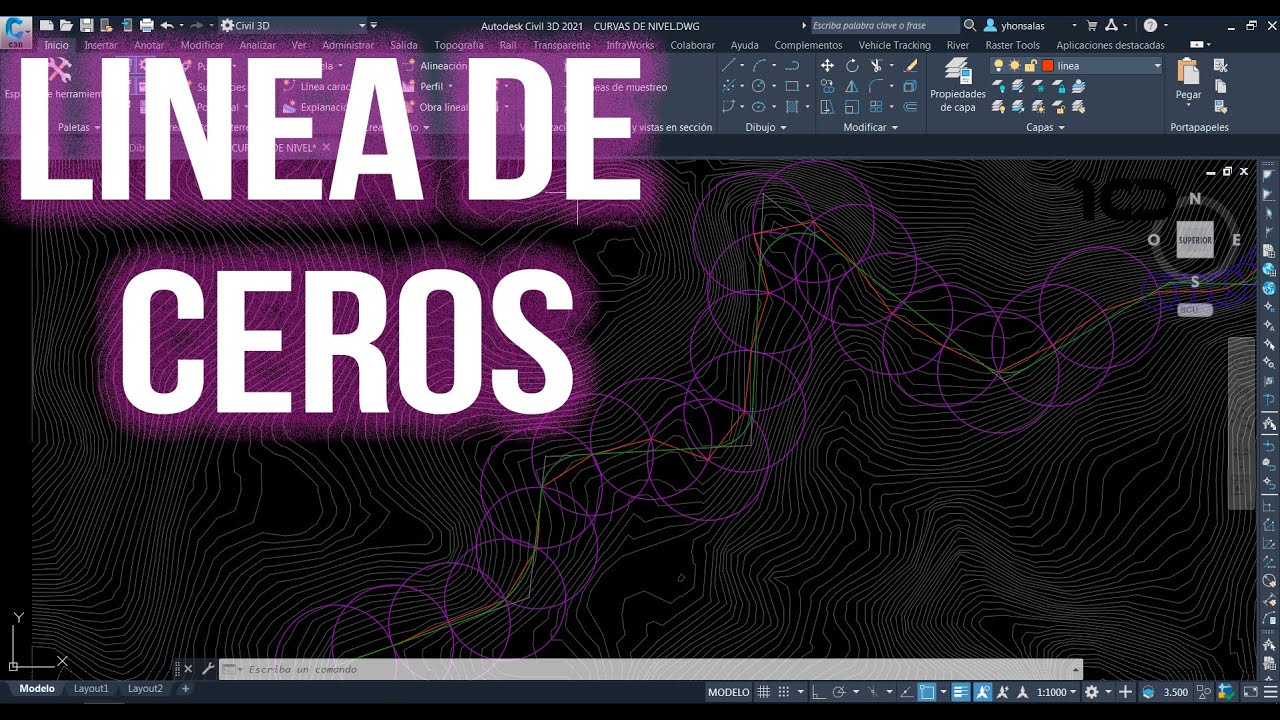Open the Pegar dropdown arrow
This screenshot has height=720, width=1280.
point(1188,104)
